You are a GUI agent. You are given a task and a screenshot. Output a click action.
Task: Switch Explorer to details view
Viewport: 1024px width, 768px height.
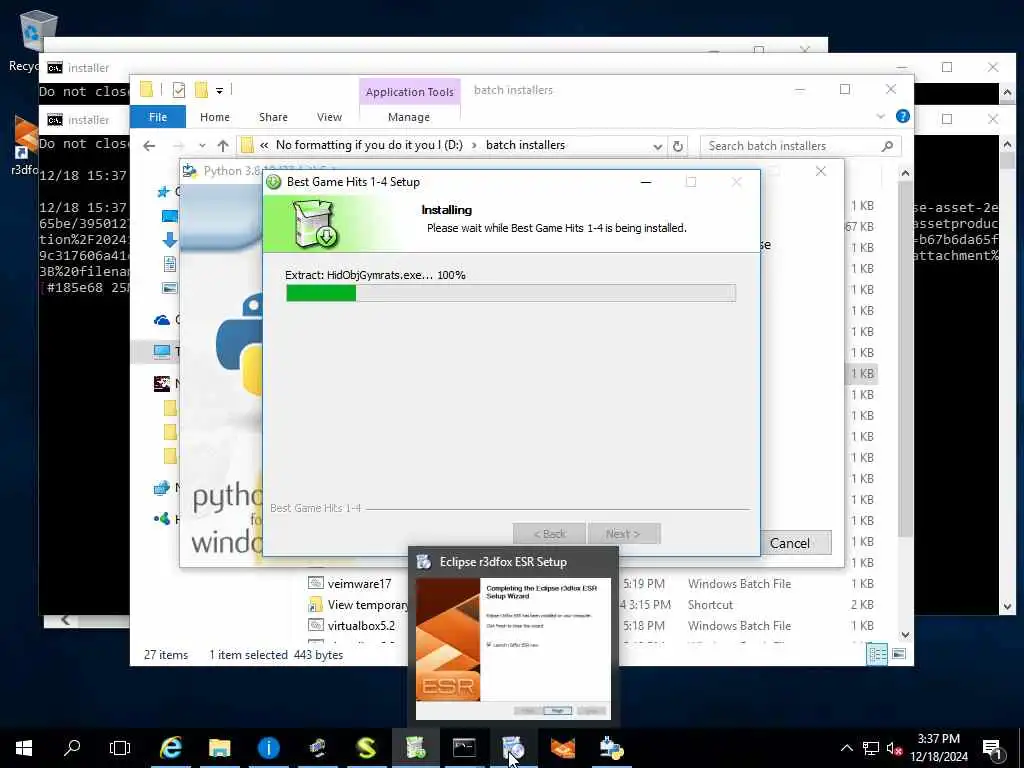coord(877,654)
